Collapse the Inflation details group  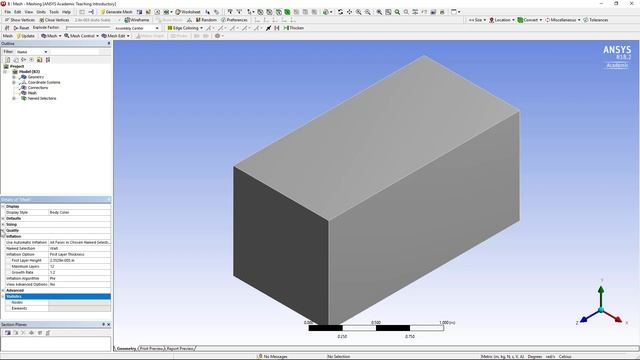(x=3, y=236)
